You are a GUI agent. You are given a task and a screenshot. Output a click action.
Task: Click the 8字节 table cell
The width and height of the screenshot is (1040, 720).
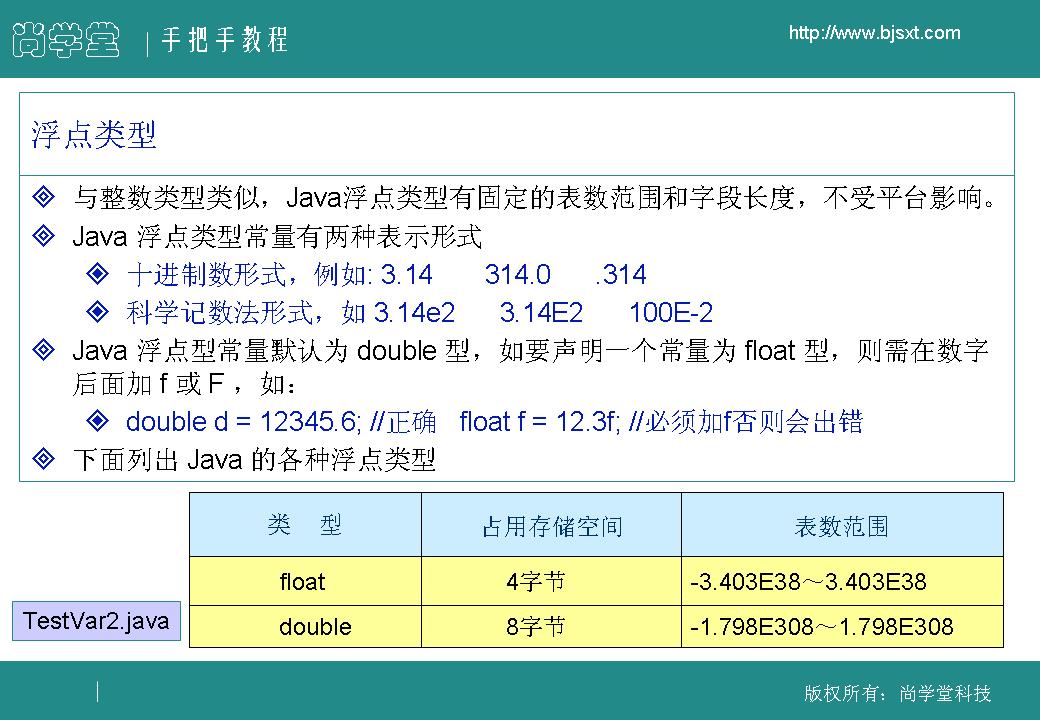coord(551,627)
